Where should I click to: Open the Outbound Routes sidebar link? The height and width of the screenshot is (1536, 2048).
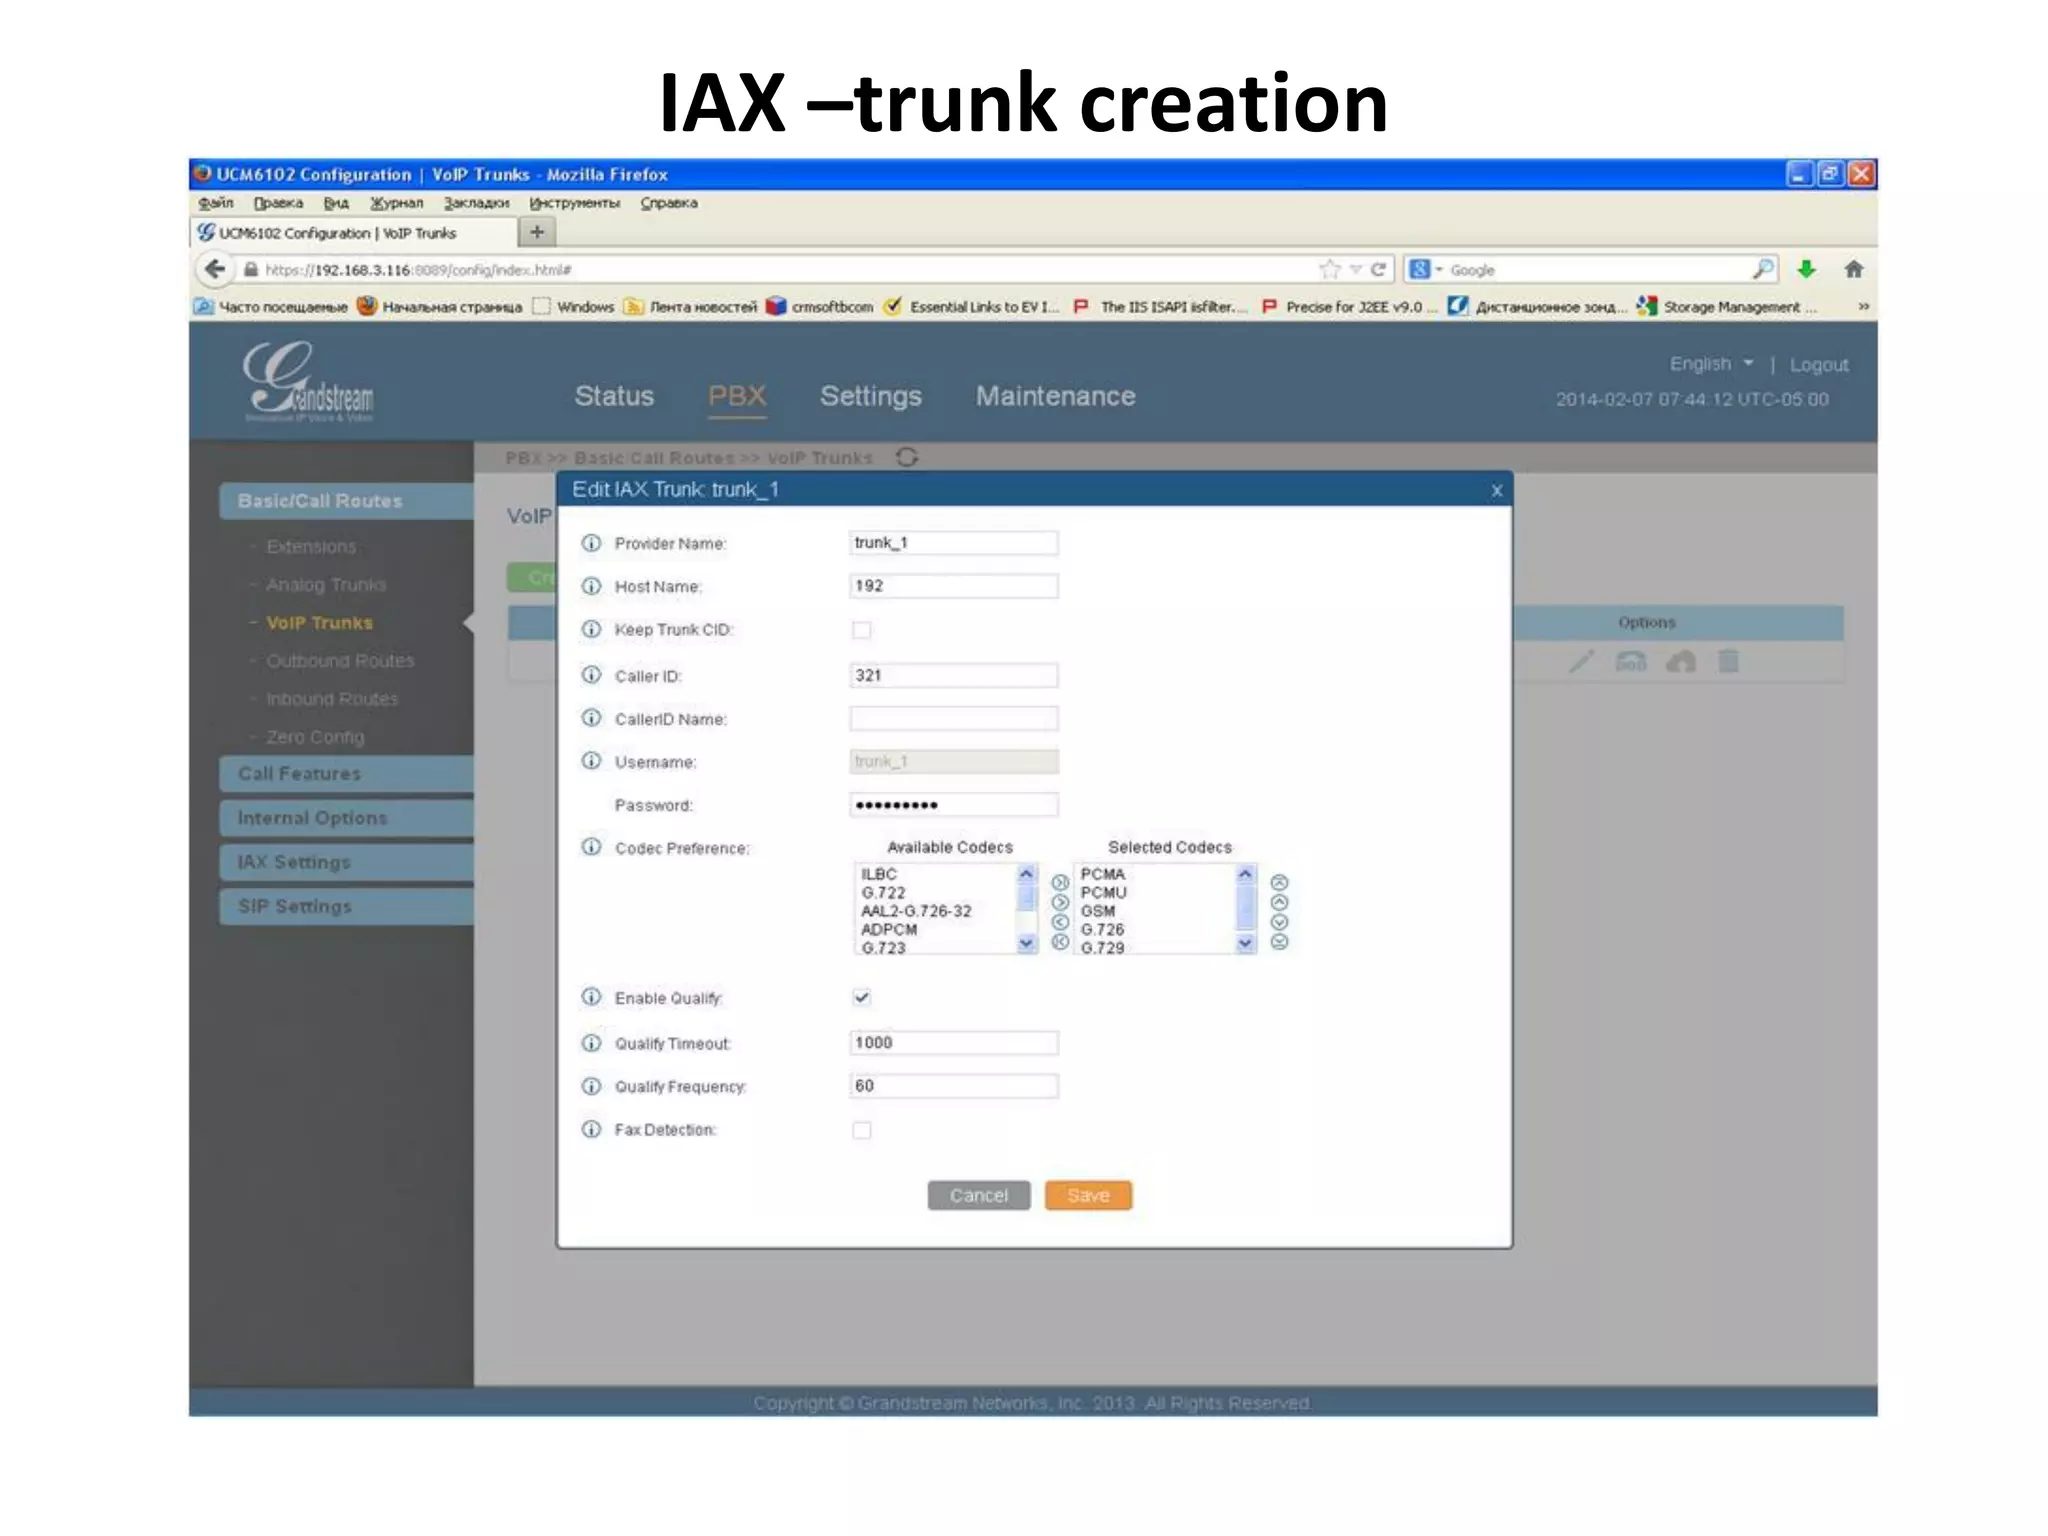pos(340,661)
